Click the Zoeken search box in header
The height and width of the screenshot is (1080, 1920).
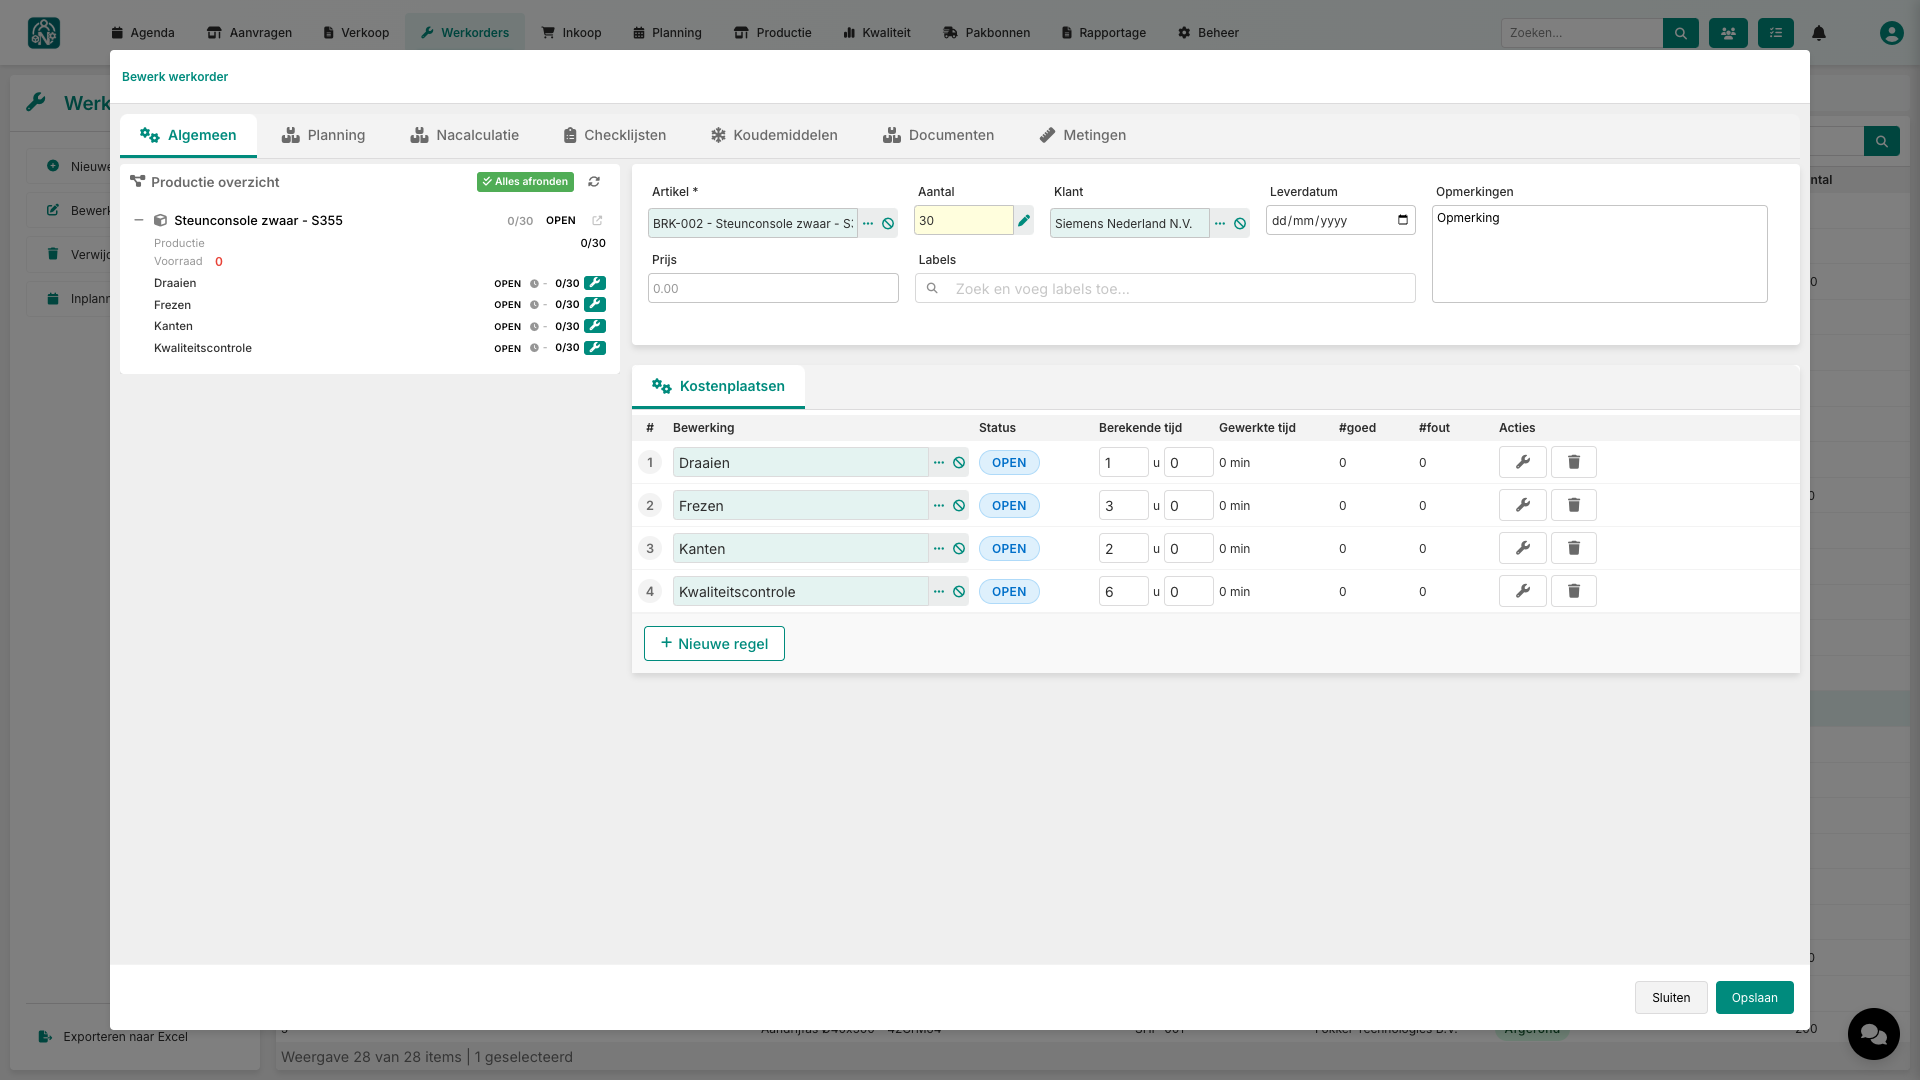coord(1581,33)
